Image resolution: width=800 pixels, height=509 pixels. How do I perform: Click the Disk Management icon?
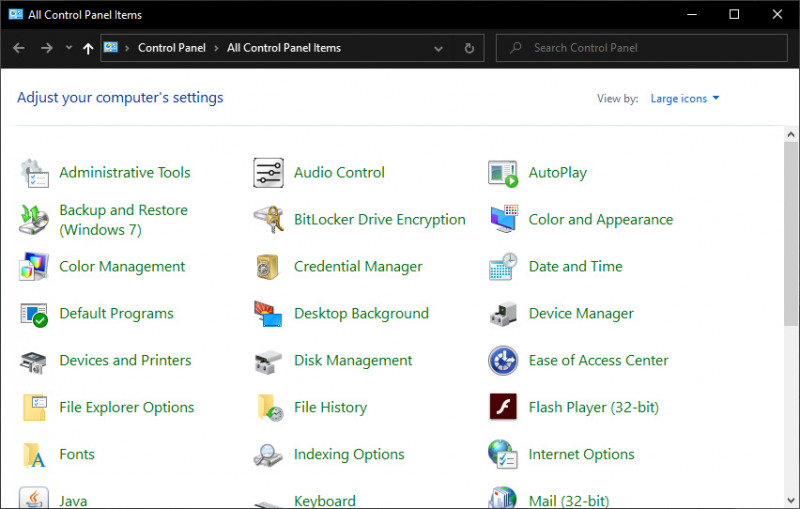[x=268, y=362]
